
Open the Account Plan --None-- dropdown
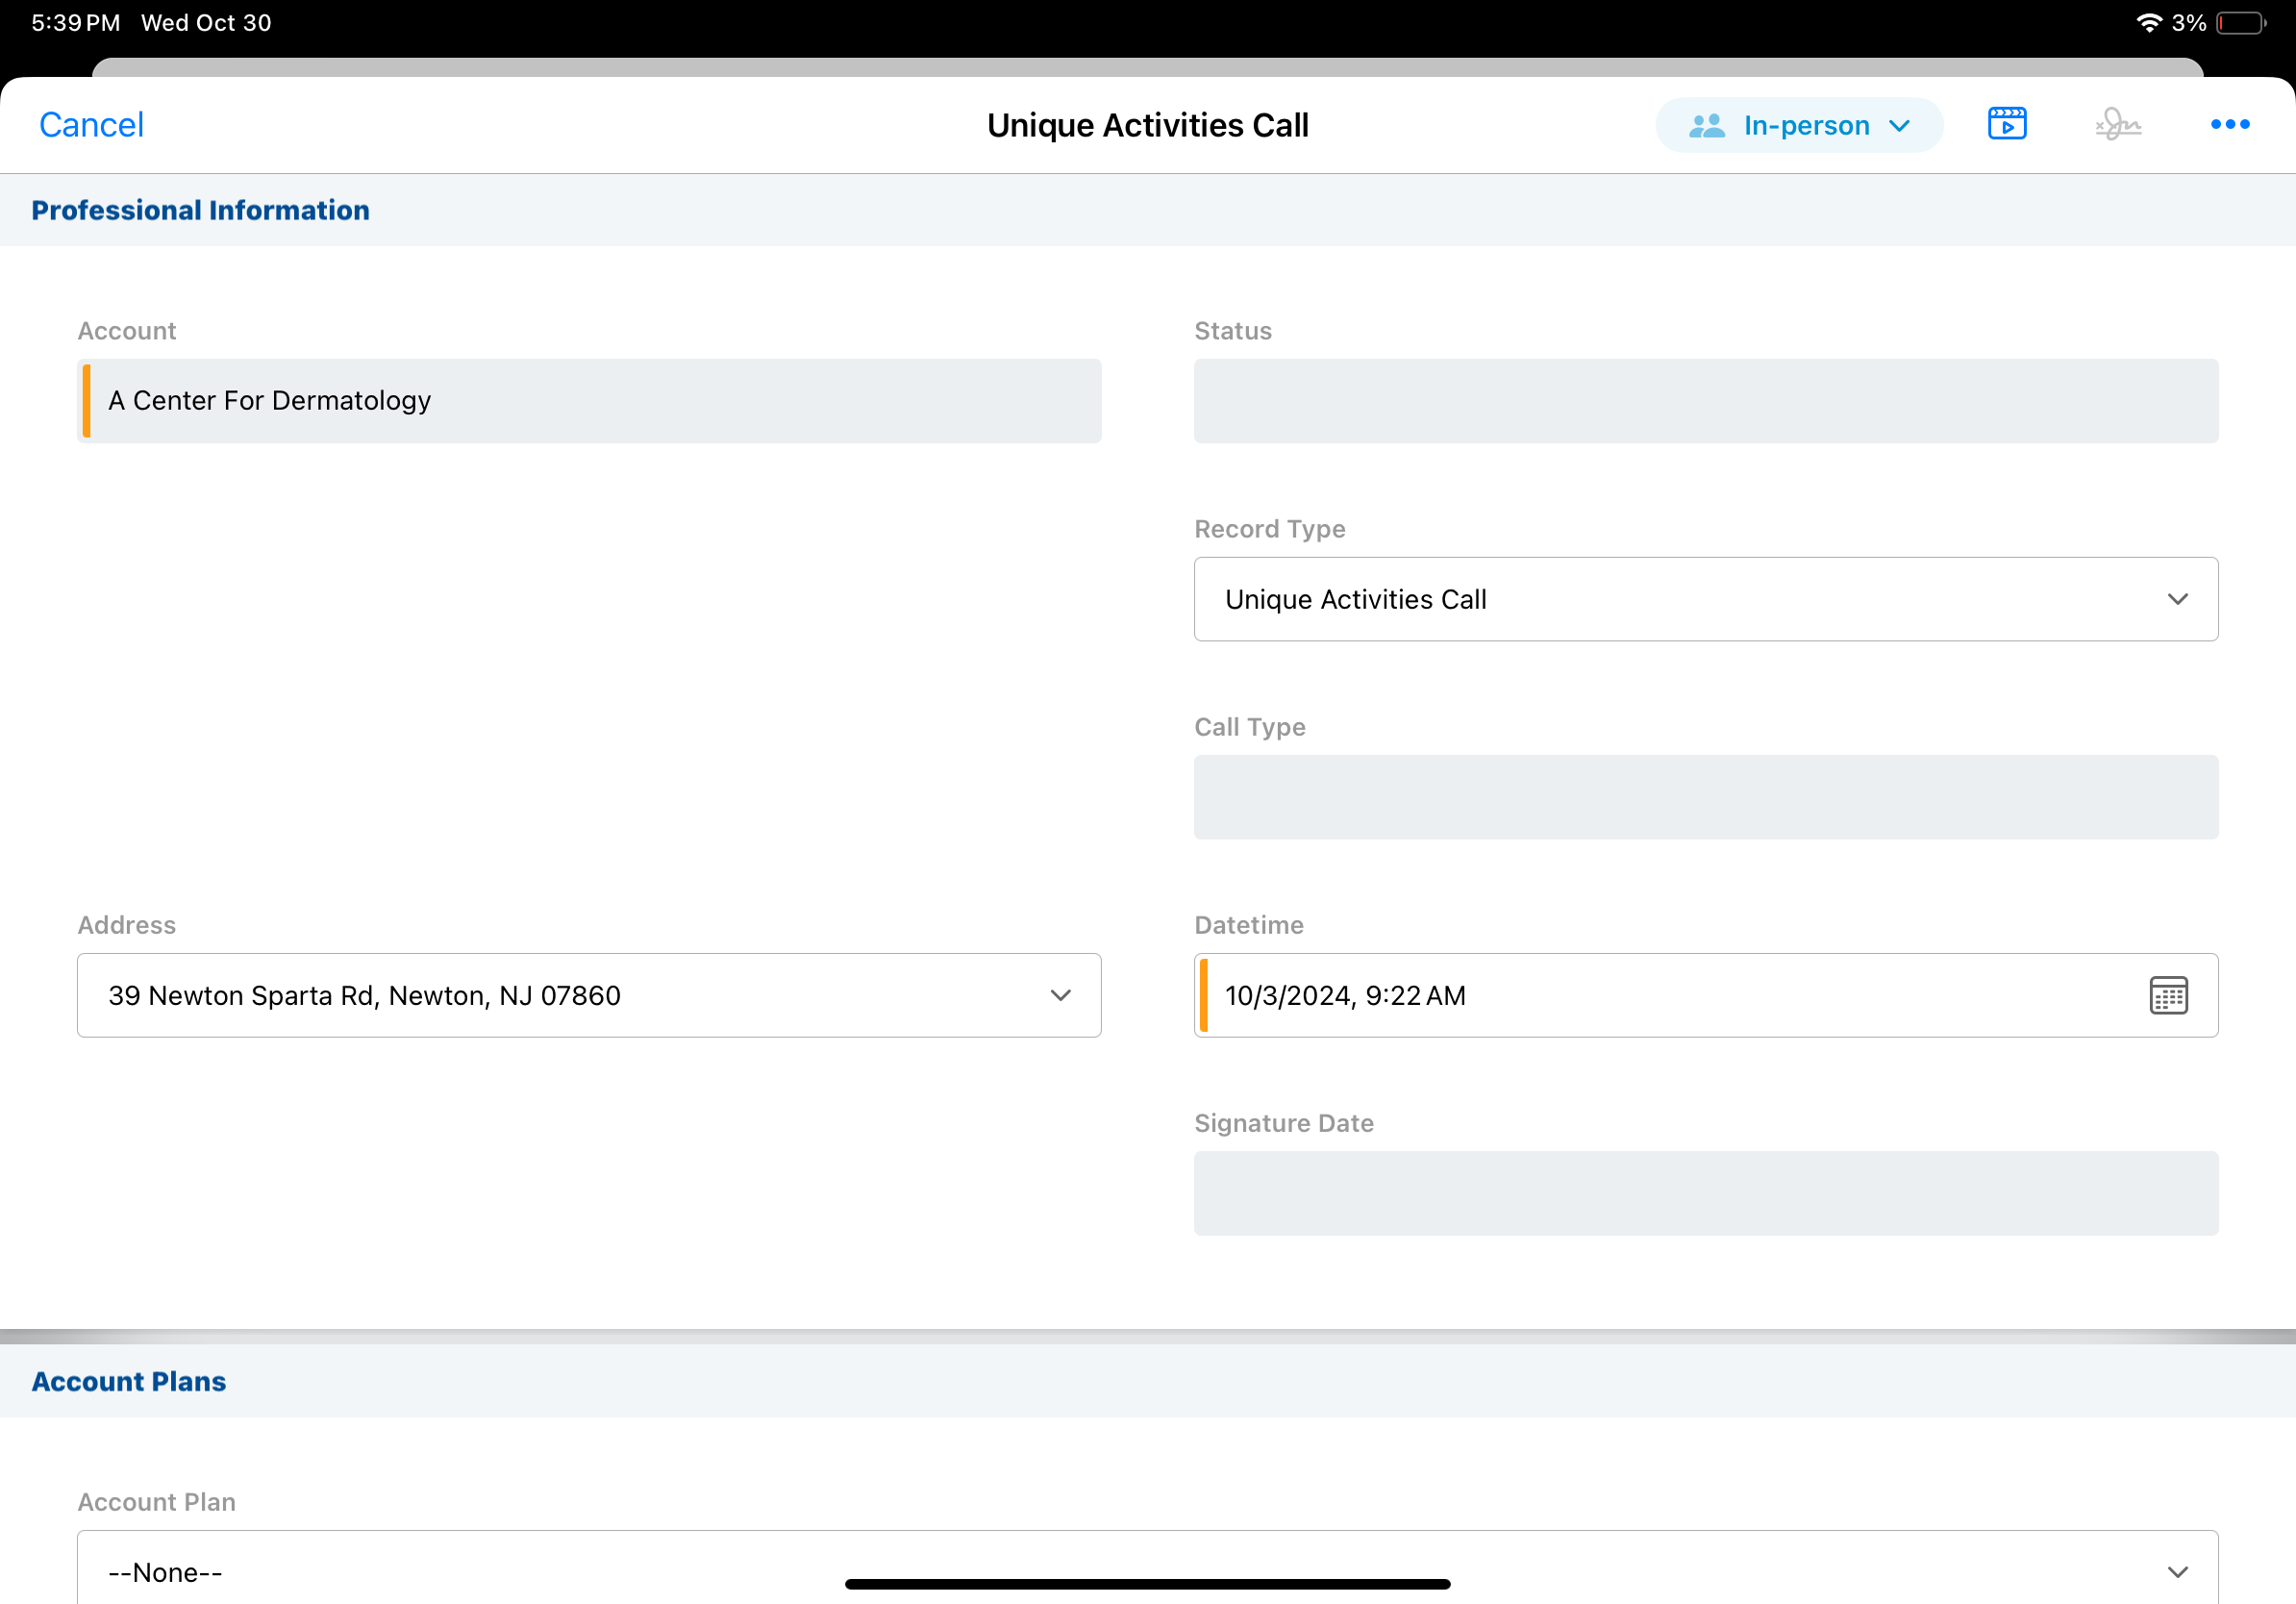[x=1147, y=1570]
